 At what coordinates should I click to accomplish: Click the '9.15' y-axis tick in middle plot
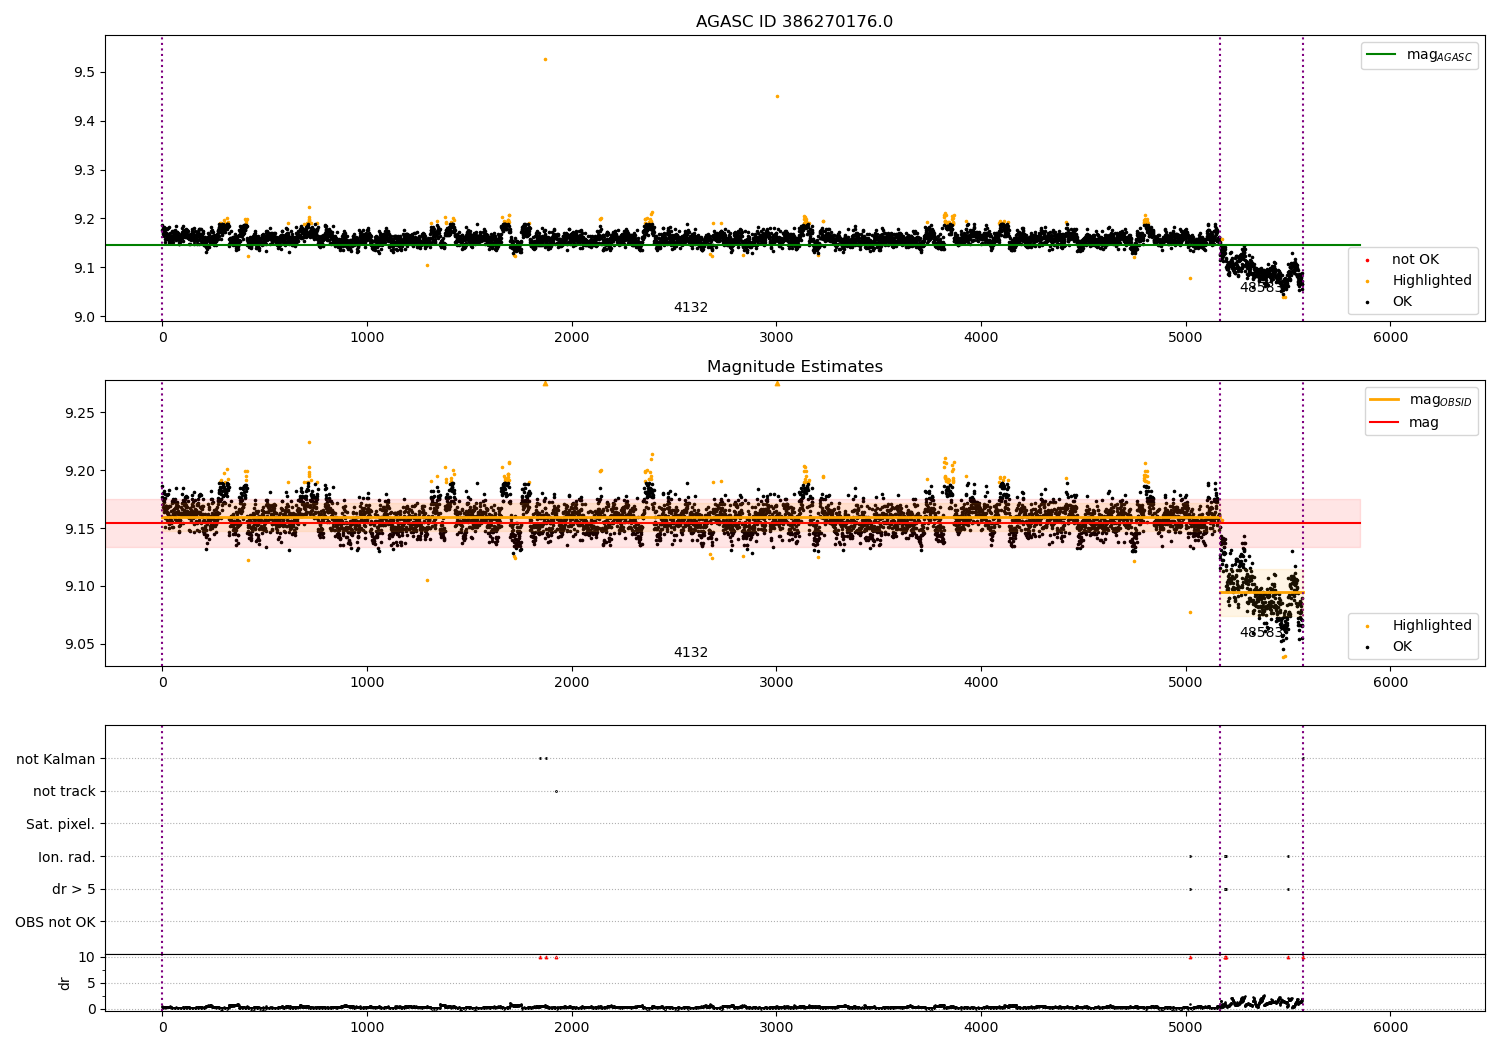(x=80, y=529)
